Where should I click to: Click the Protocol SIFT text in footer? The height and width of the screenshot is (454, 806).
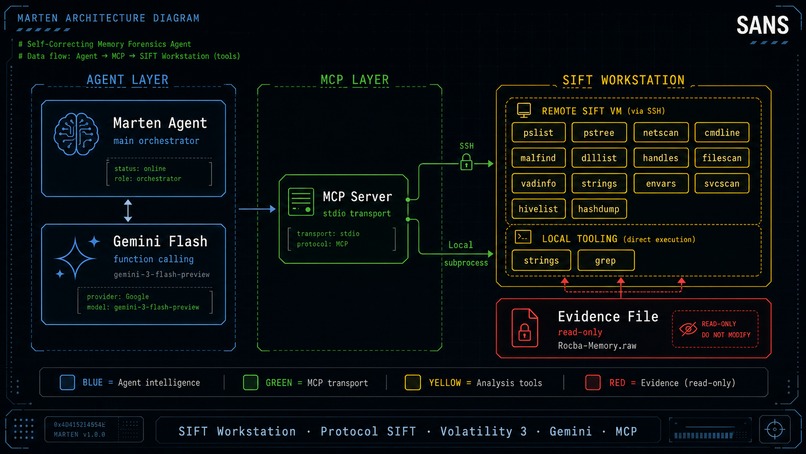tap(368, 431)
